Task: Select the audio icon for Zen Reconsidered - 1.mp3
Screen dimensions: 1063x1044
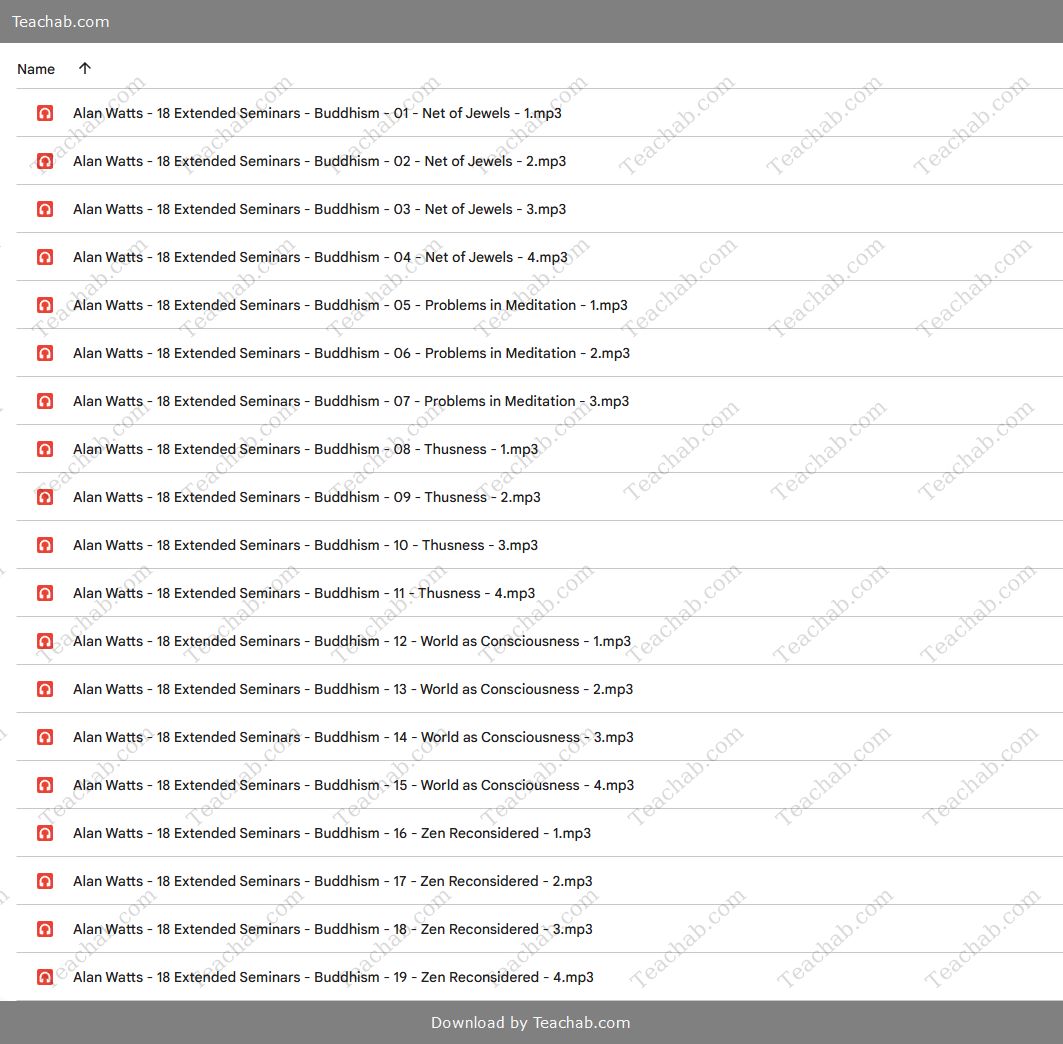Action: [x=45, y=833]
